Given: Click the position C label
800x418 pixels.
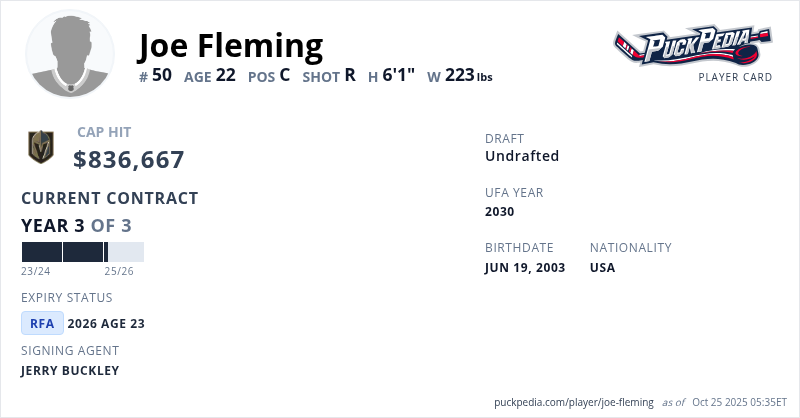Looking at the screenshot, I should pyautogui.click(x=284, y=75).
